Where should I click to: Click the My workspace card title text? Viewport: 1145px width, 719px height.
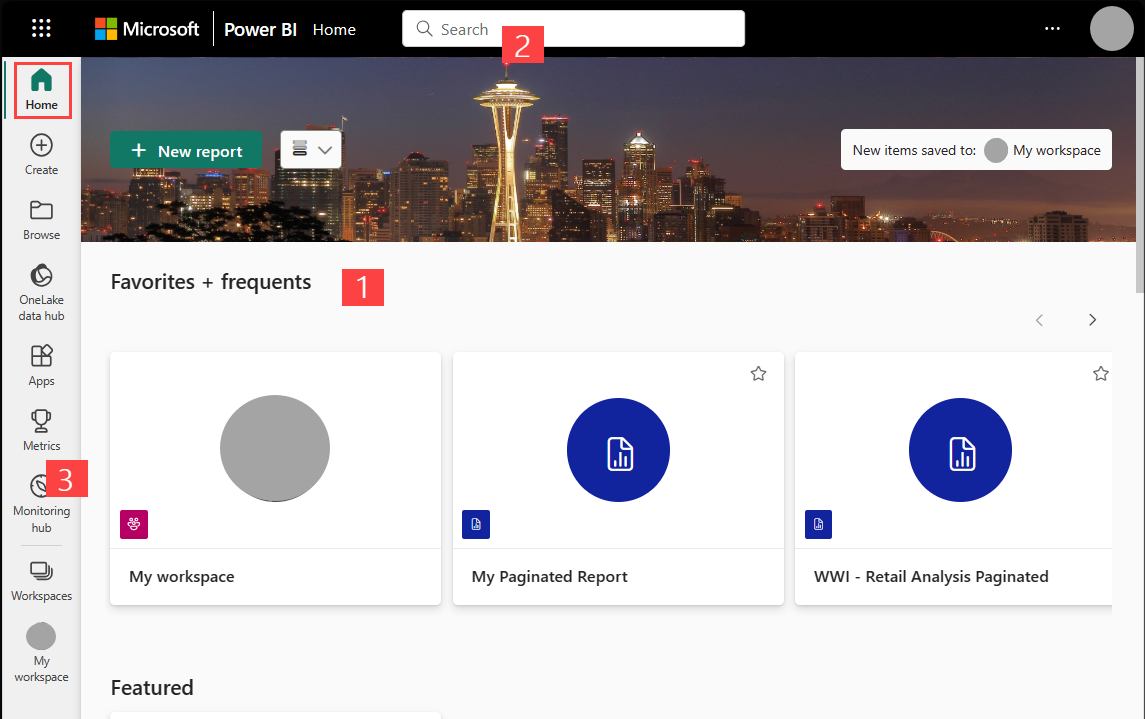click(x=182, y=577)
